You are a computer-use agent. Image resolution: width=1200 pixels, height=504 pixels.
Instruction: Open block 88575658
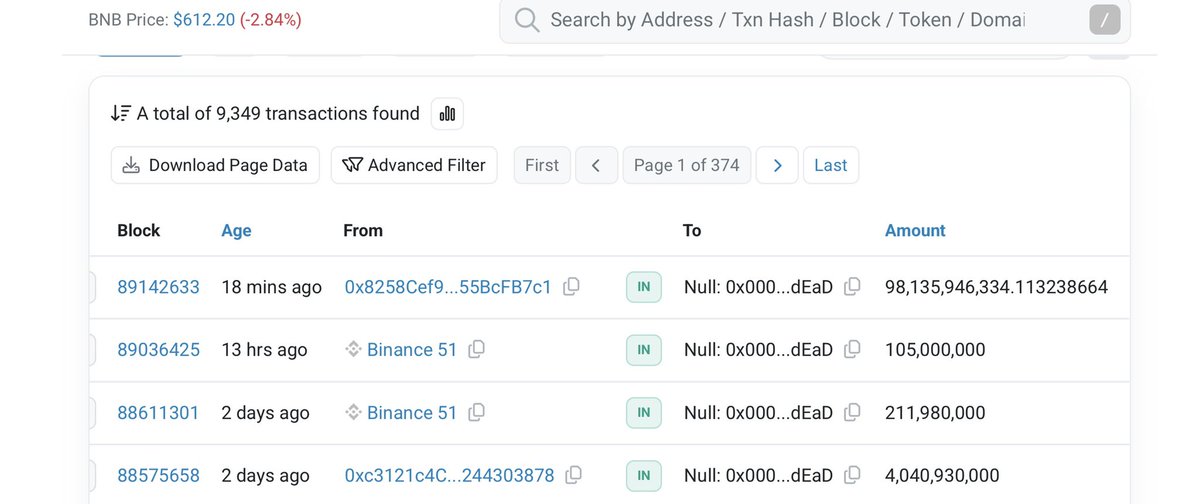point(159,475)
